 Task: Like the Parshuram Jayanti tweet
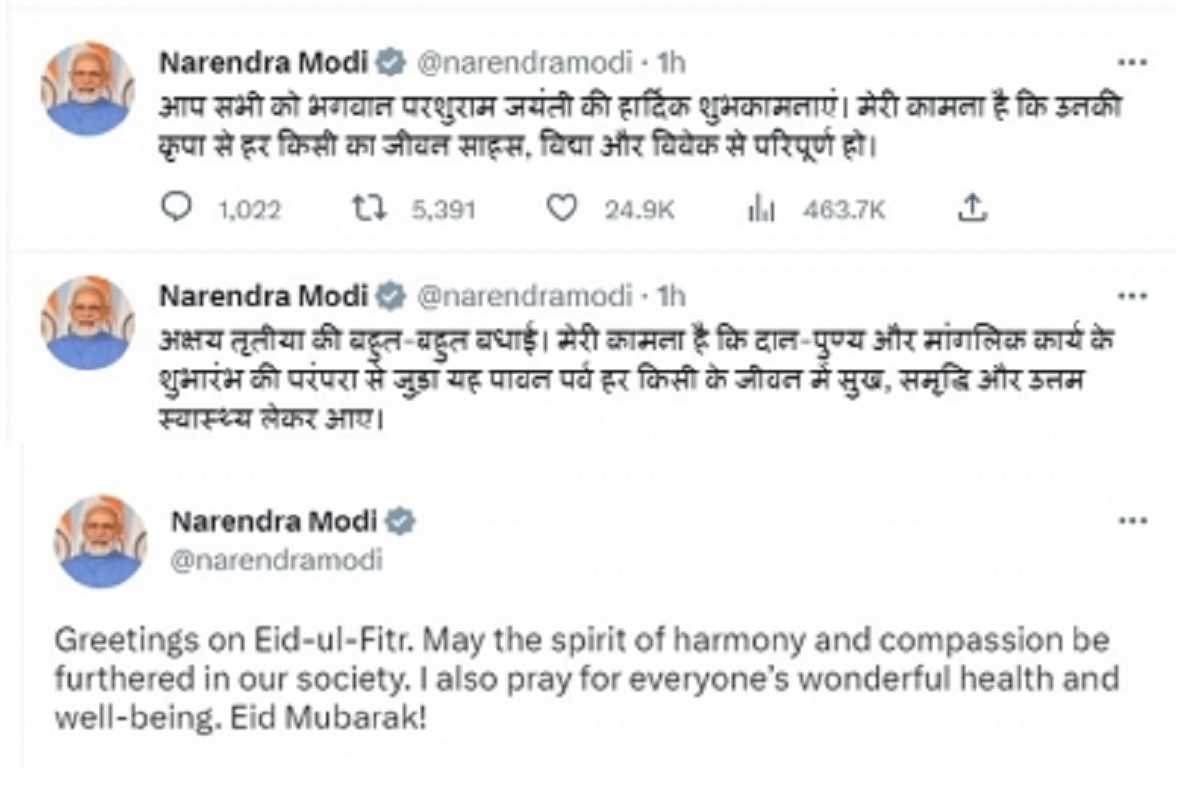pos(562,209)
